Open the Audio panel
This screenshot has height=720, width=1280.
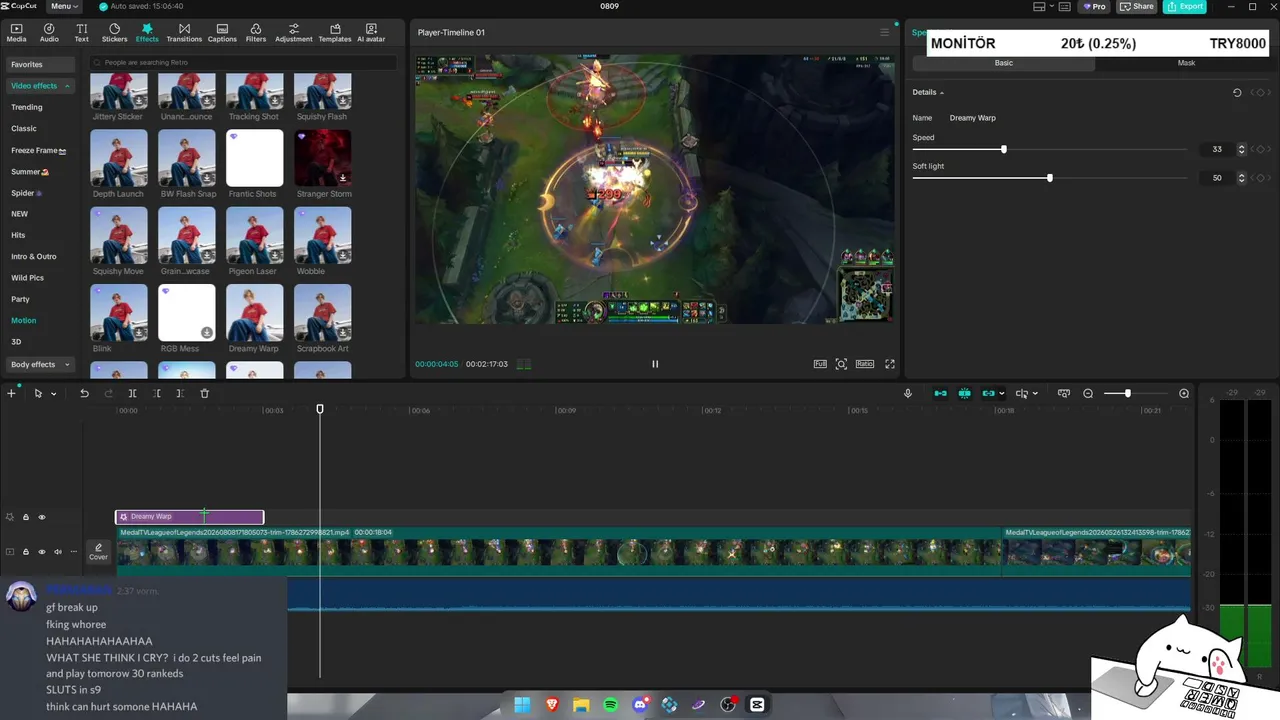tap(49, 33)
